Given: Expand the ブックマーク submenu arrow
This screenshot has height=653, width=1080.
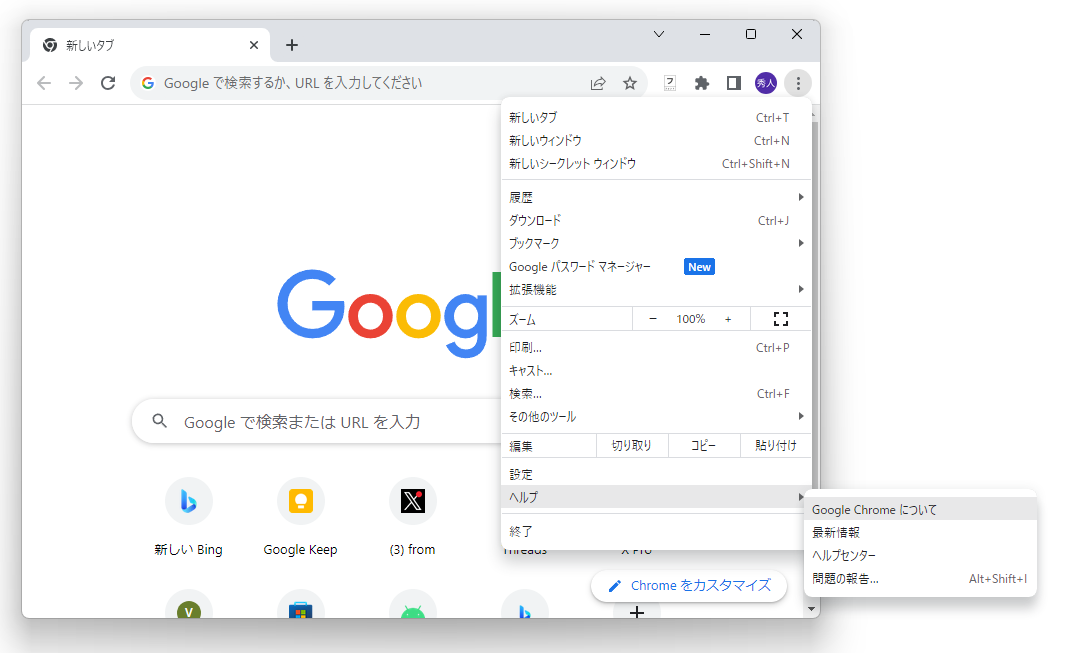Looking at the screenshot, I should coord(800,243).
